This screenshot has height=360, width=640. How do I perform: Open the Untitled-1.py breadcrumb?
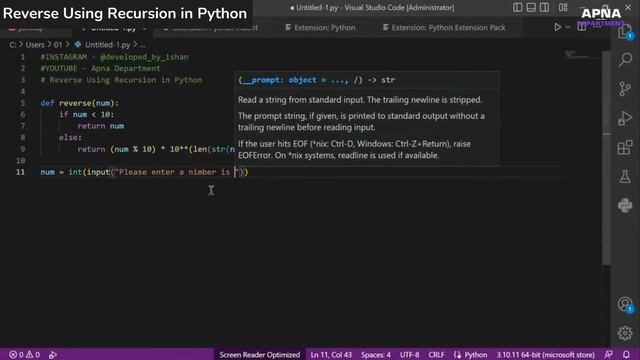pyautogui.click(x=103, y=45)
